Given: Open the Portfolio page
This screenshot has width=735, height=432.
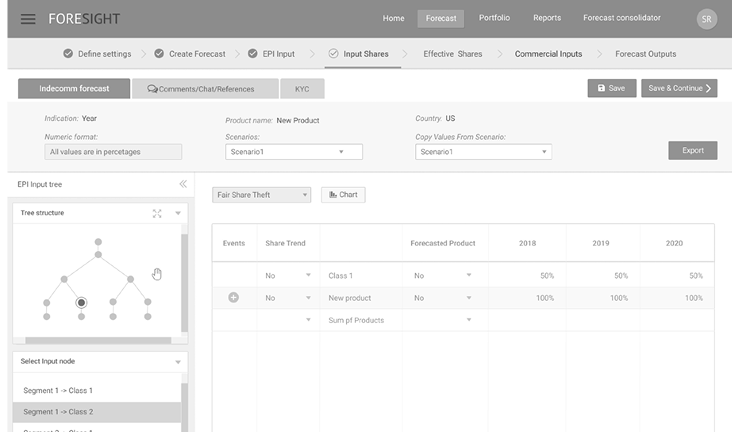Looking at the screenshot, I should pyautogui.click(x=494, y=18).
